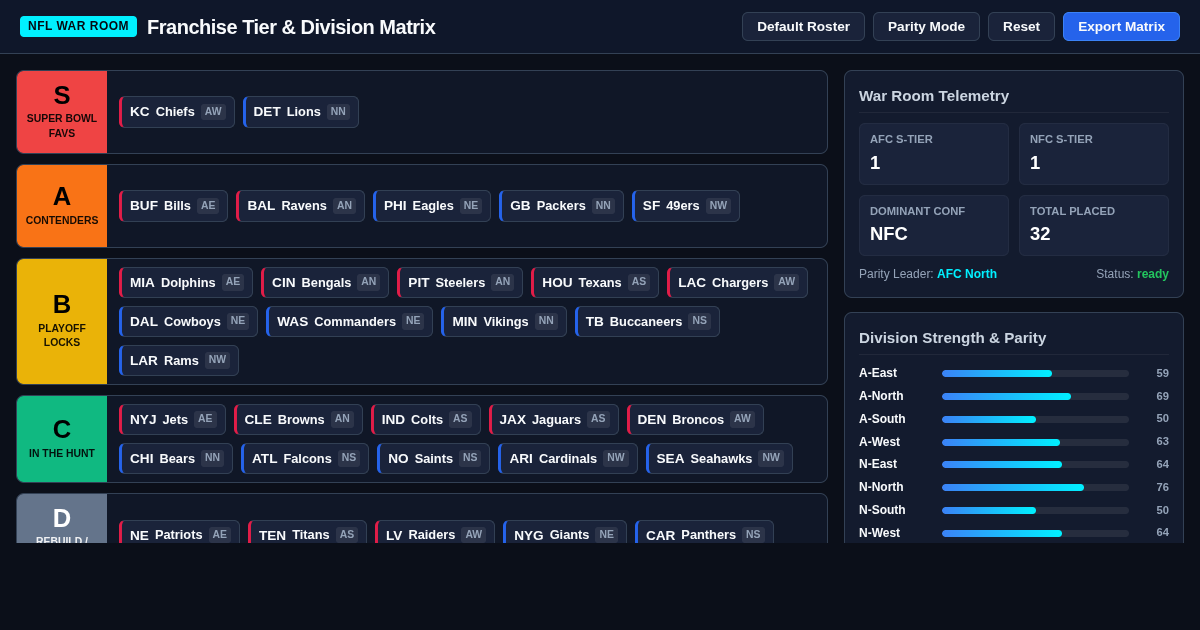Viewport: 1200px width, 630px height.
Task: Select the PIT Steelers chip
Action: pos(460,282)
